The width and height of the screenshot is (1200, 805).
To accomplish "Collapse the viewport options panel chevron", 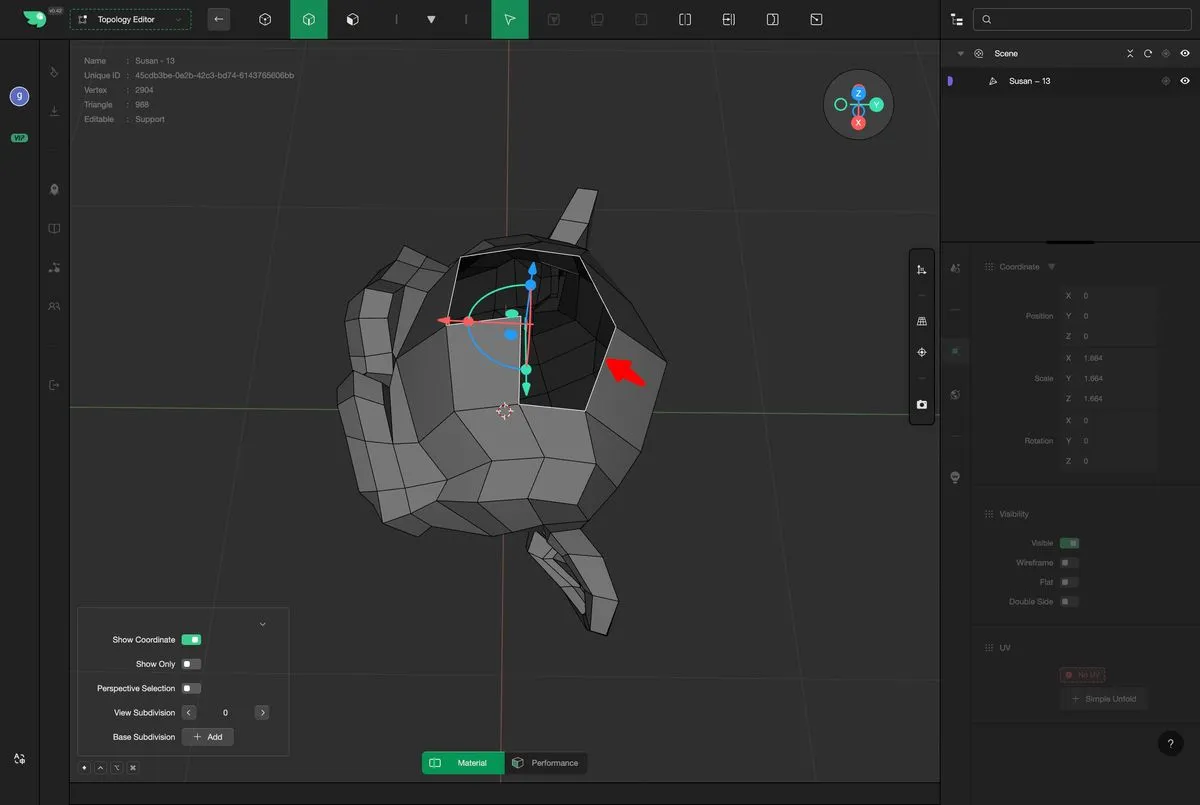I will click(x=263, y=624).
